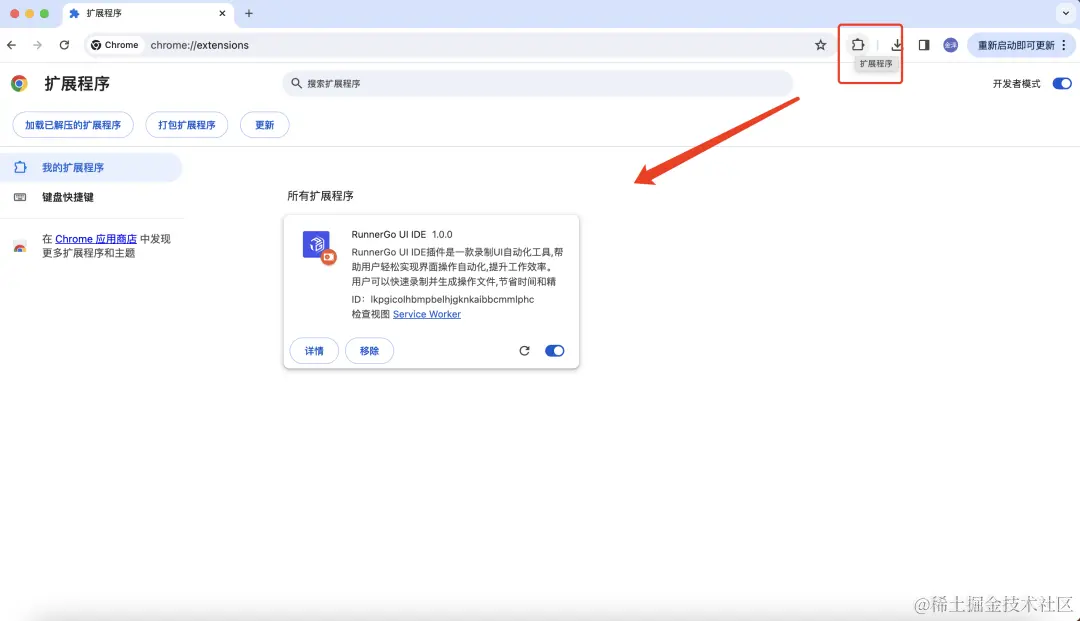Turn off 开发者模式 toggle
Image resolution: width=1080 pixels, height=621 pixels.
[1062, 83]
